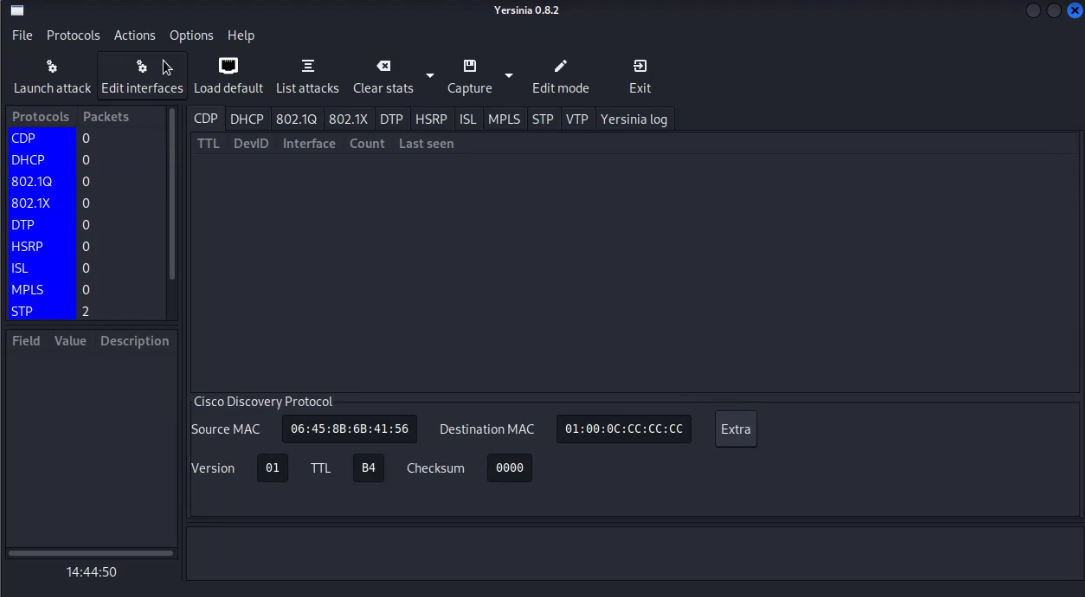Click the protocols list vertical scrollbar

pos(172,194)
